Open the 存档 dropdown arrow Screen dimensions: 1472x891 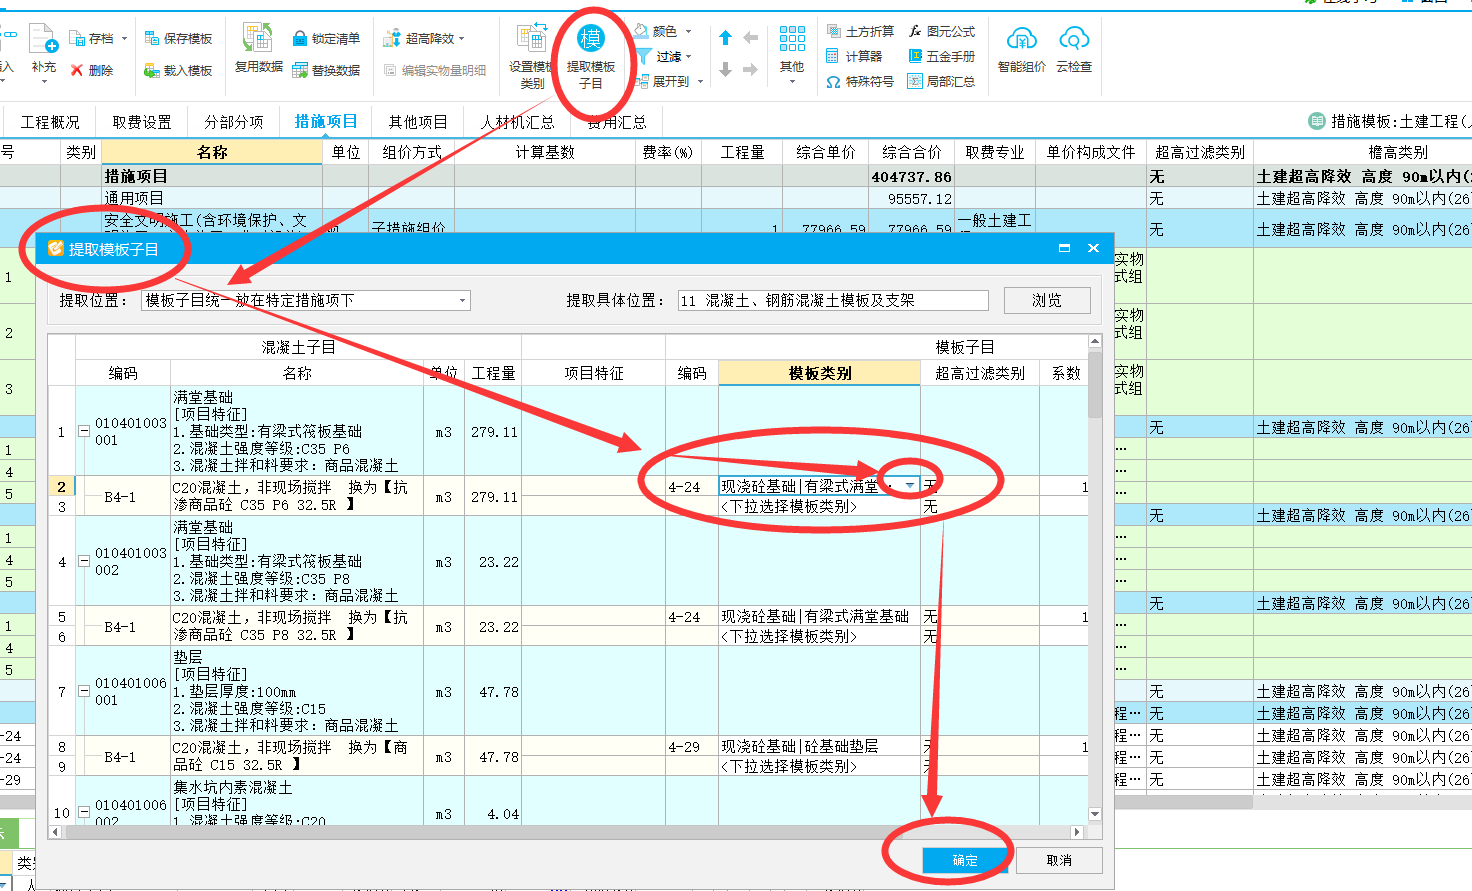pos(124,39)
